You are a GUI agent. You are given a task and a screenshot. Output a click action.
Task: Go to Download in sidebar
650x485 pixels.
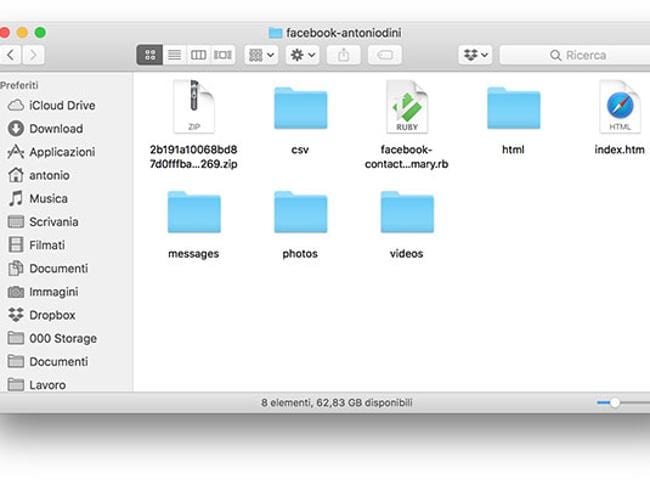[55, 128]
